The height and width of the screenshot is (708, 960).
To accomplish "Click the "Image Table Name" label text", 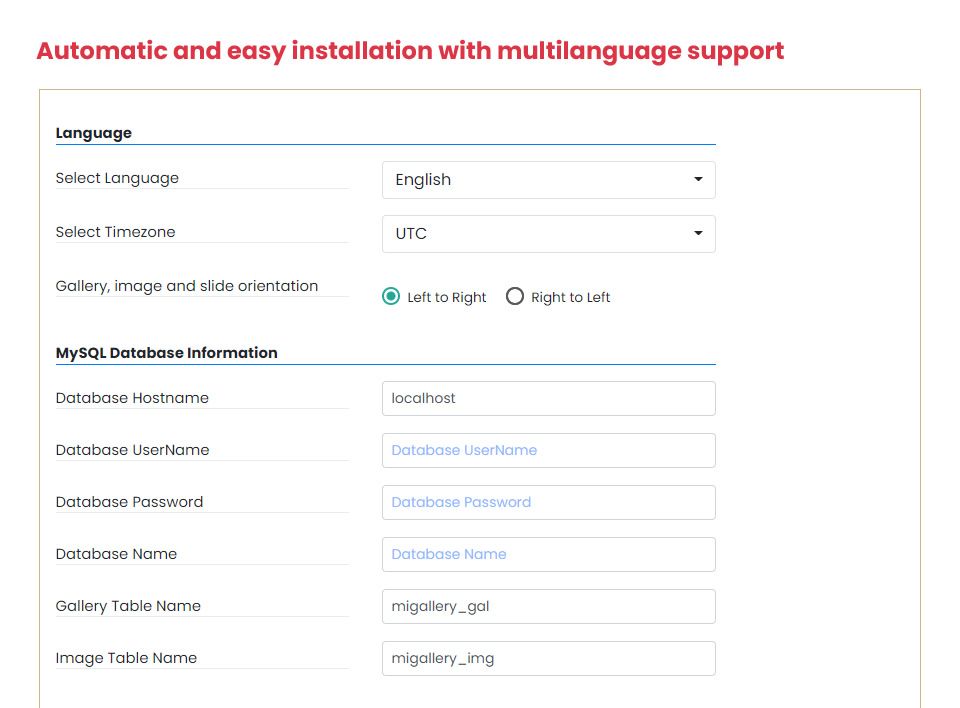I will coord(126,658).
